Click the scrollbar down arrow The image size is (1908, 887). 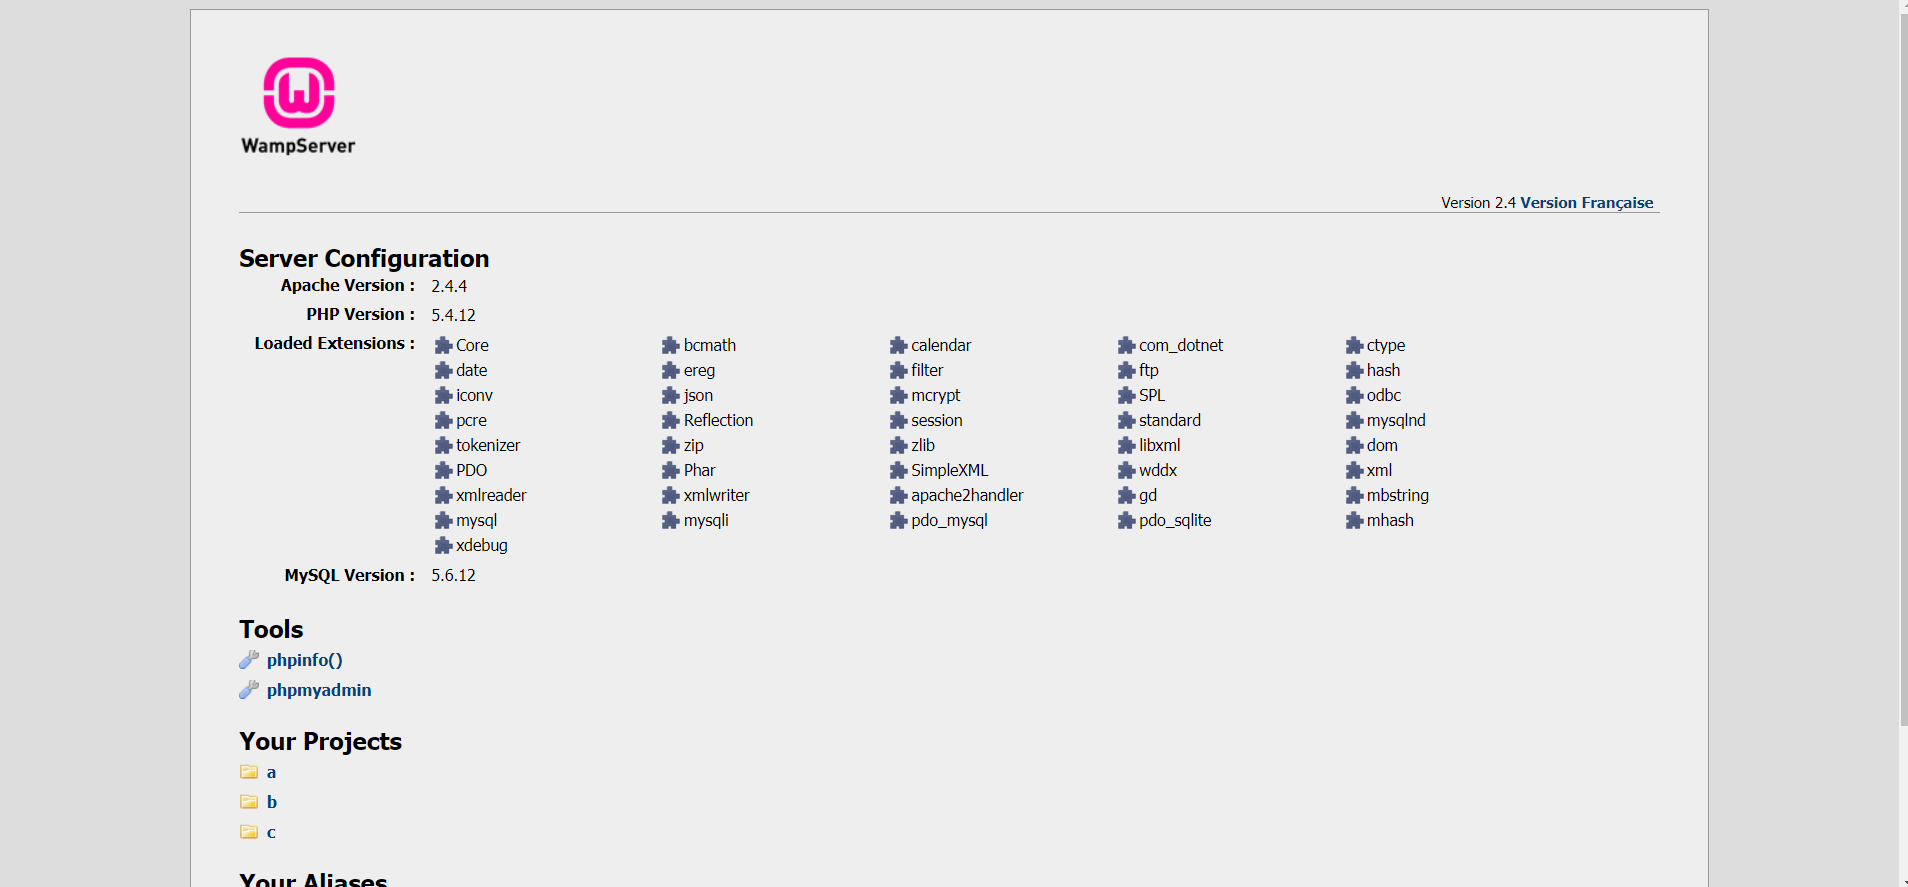(1903, 882)
